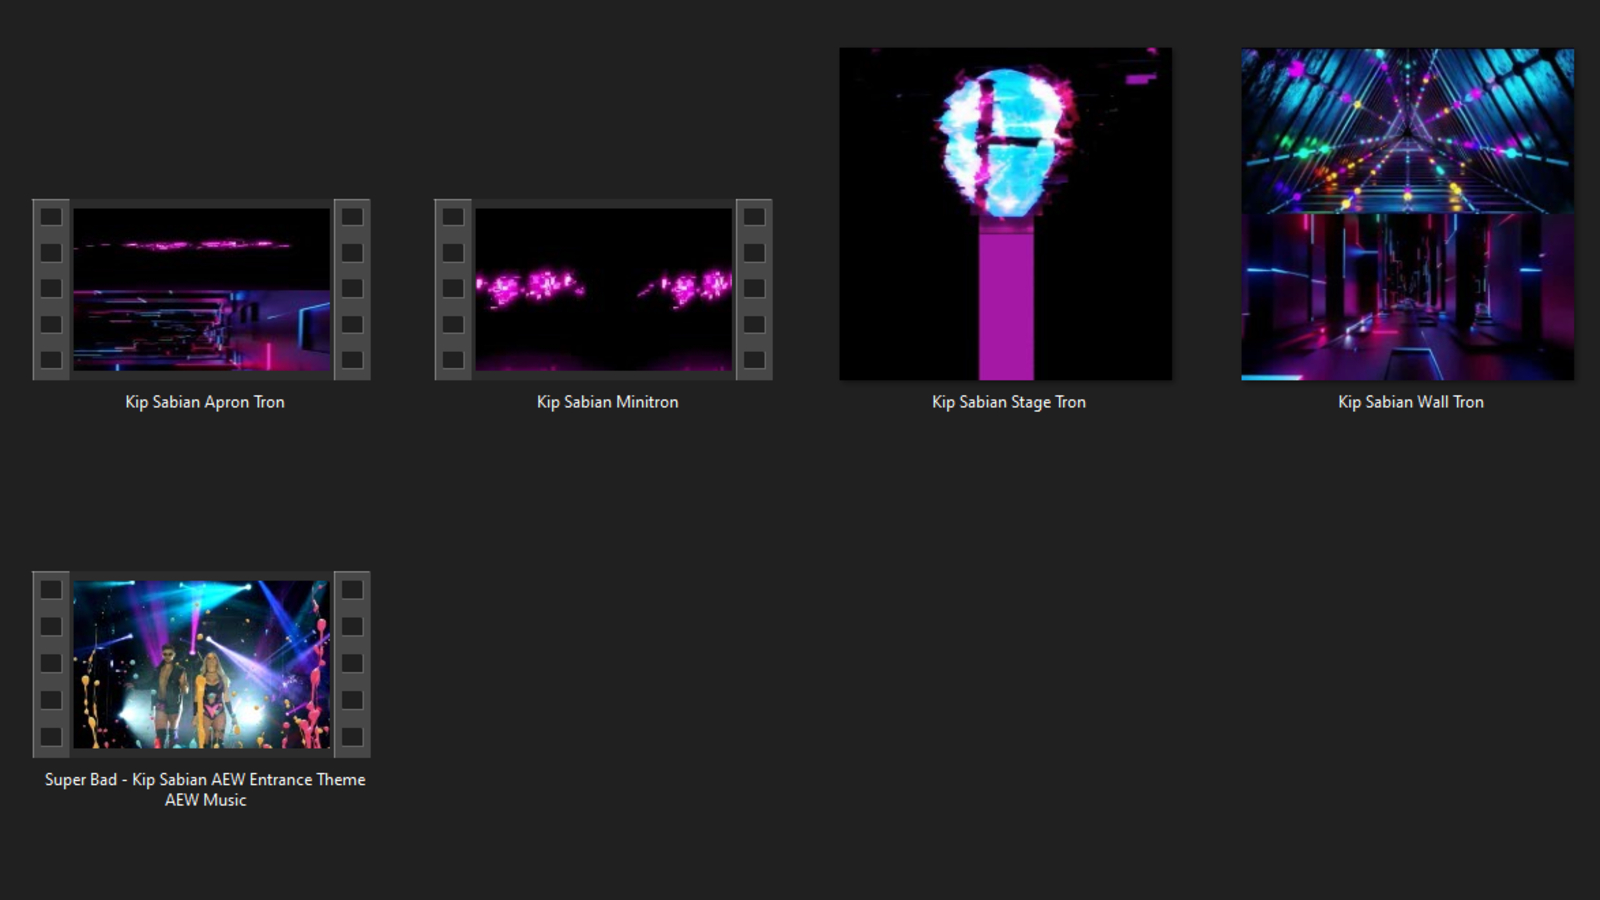Click the file name 'Kip Sabian Apron Tron'
Screen dimensions: 1600x900
click(205, 402)
